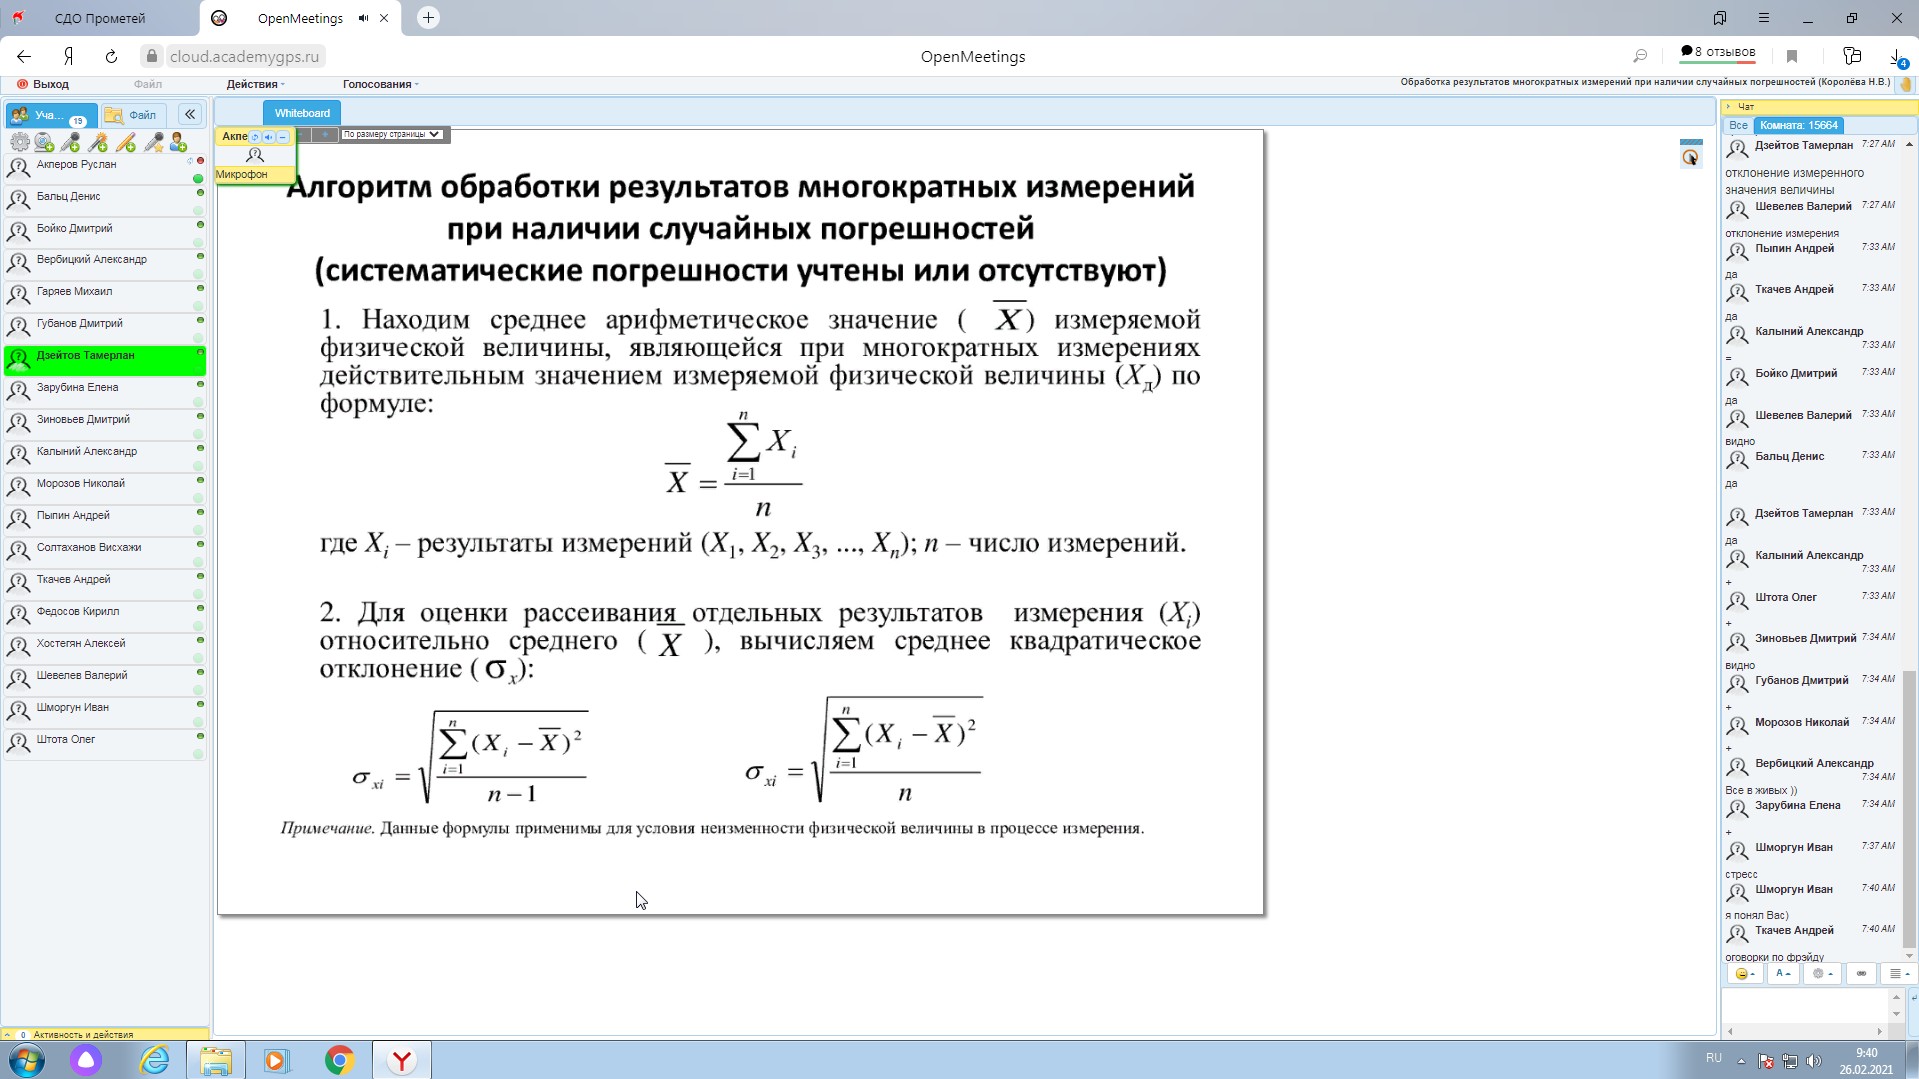1919x1079 pixels.
Task: Open the browser hamburger menu
Action: tap(1764, 18)
